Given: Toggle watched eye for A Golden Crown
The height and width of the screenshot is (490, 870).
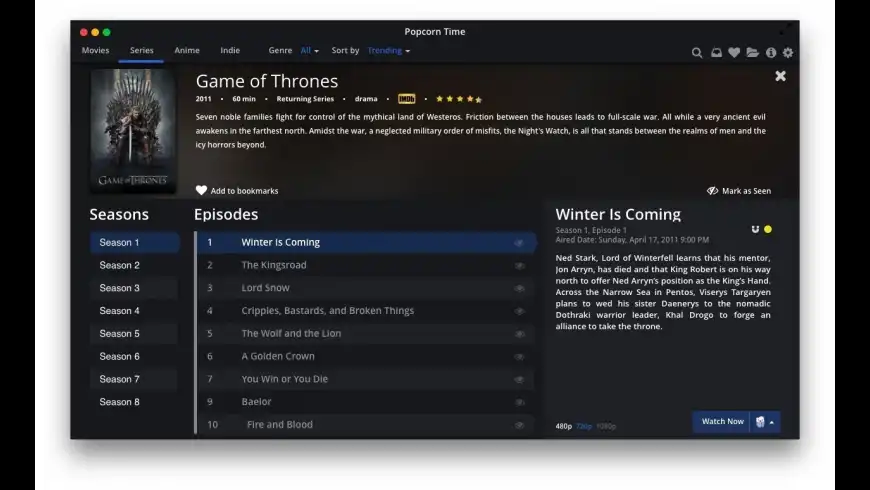Looking at the screenshot, I should point(519,357).
